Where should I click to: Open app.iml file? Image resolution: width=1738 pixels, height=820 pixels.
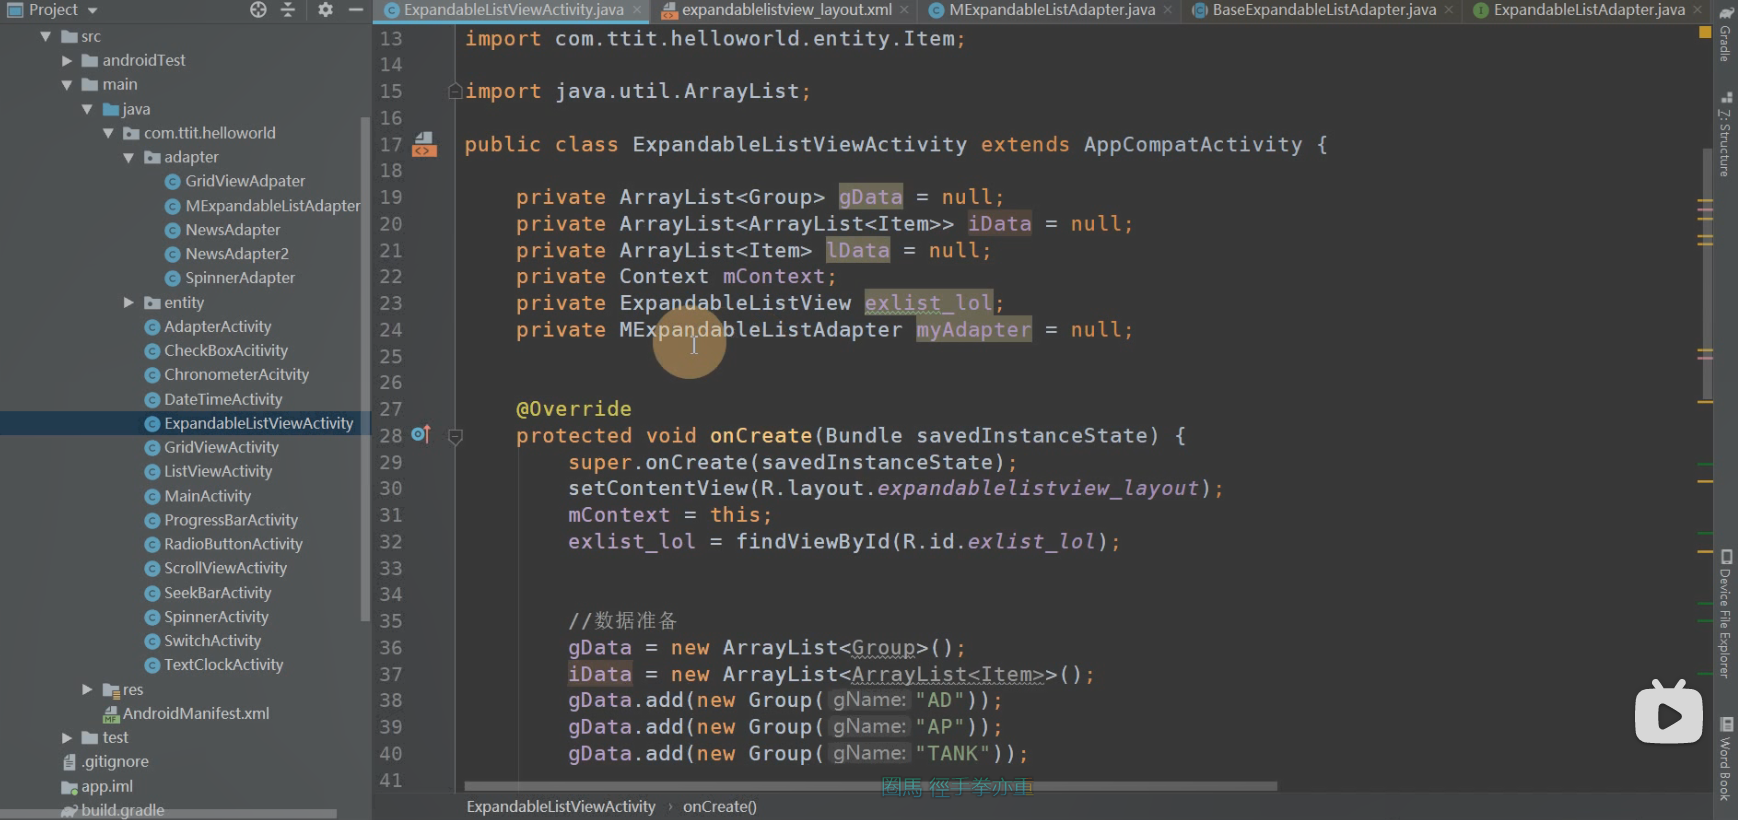point(98,786)
